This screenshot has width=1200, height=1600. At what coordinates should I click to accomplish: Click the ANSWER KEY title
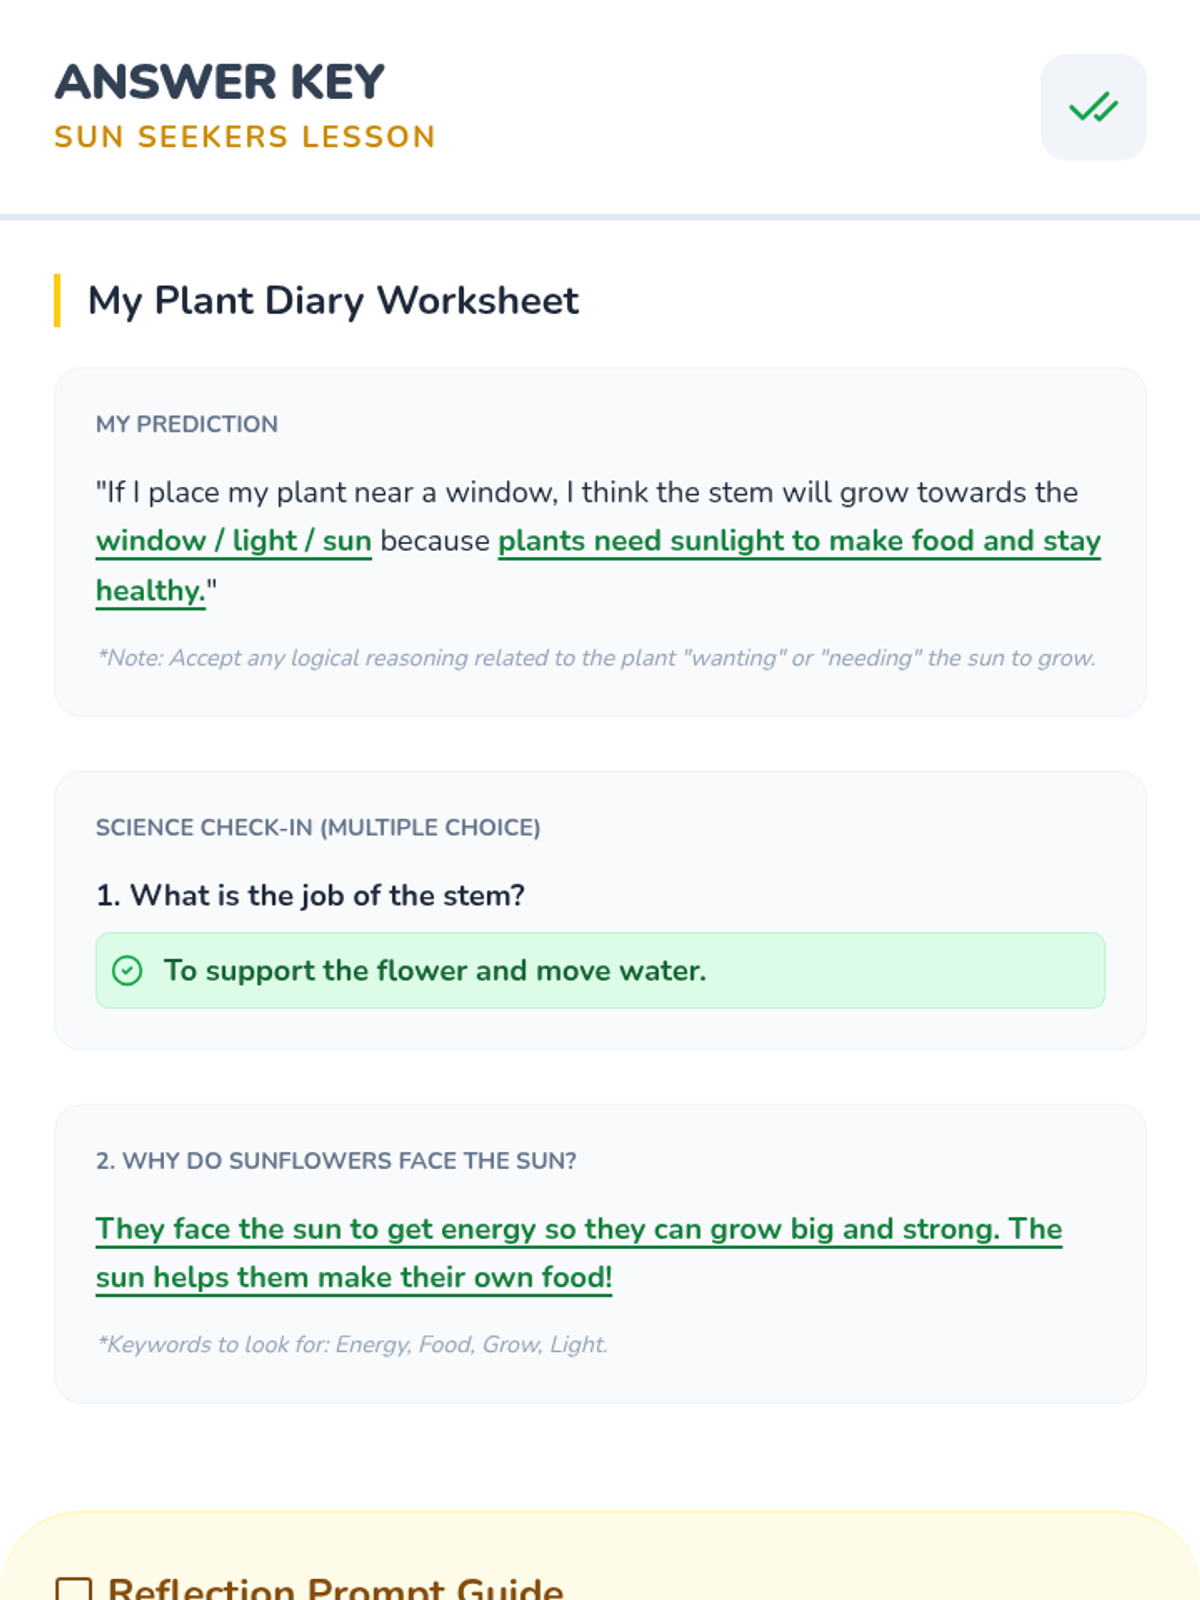219,82
